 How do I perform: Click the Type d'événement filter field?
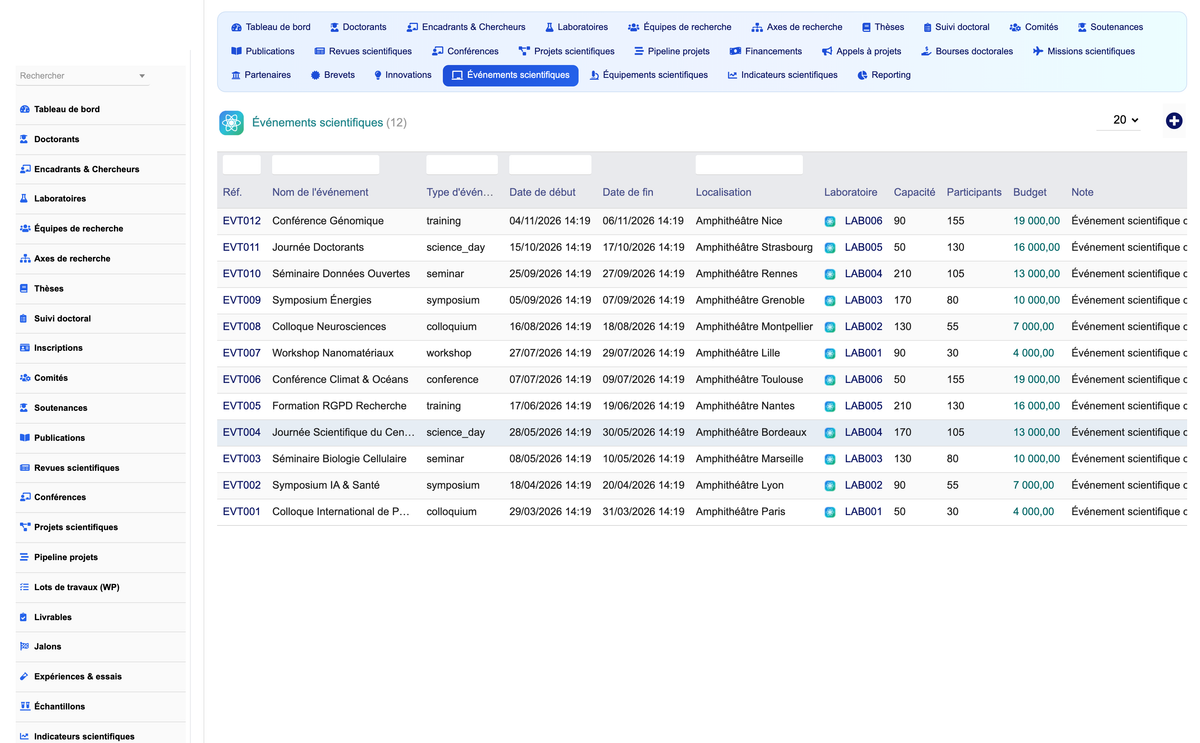point(462,165)
